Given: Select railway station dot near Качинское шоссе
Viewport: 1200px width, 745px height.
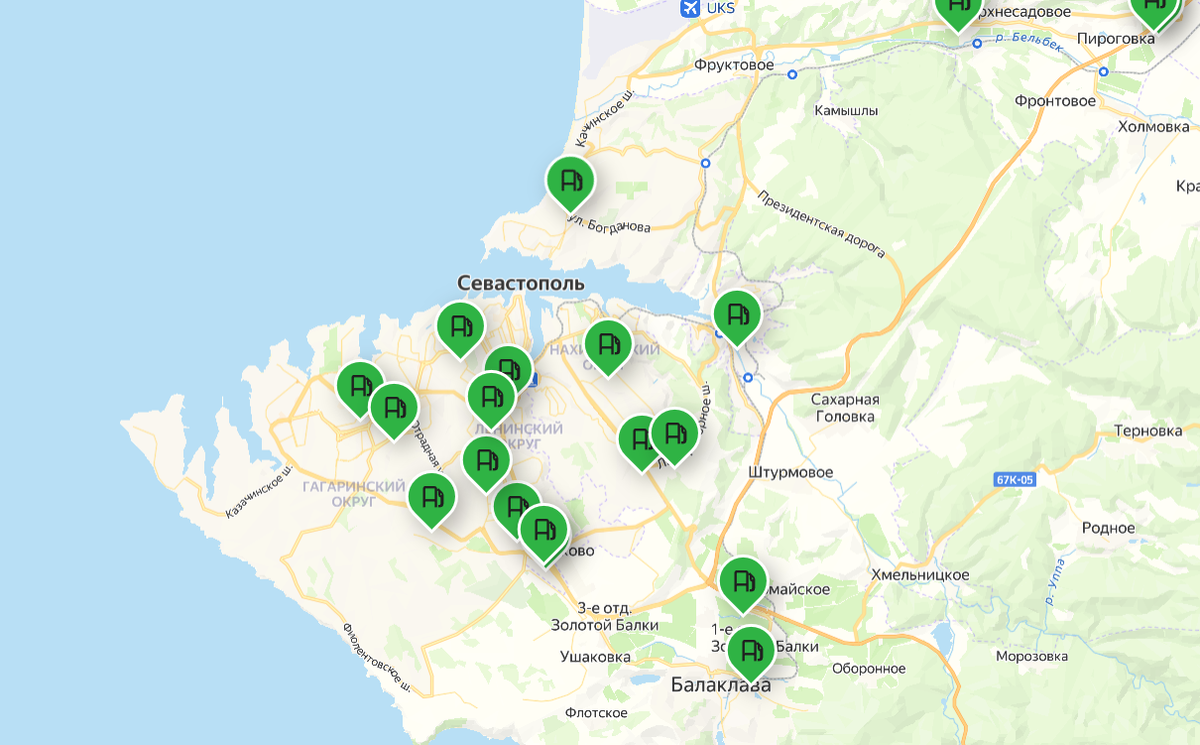Looking at the screenshot, I should click(x=705, y=162).
